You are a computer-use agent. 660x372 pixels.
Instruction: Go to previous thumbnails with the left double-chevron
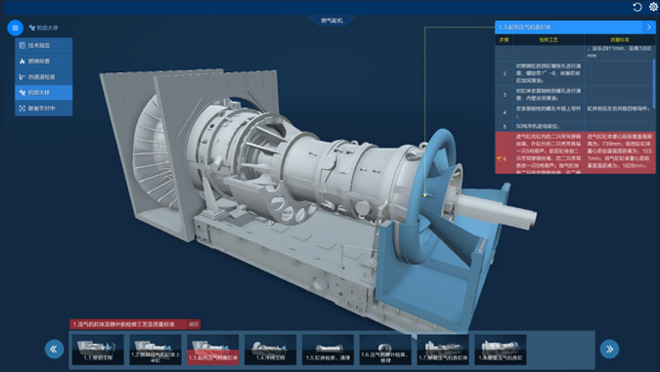tap(54, 349)
